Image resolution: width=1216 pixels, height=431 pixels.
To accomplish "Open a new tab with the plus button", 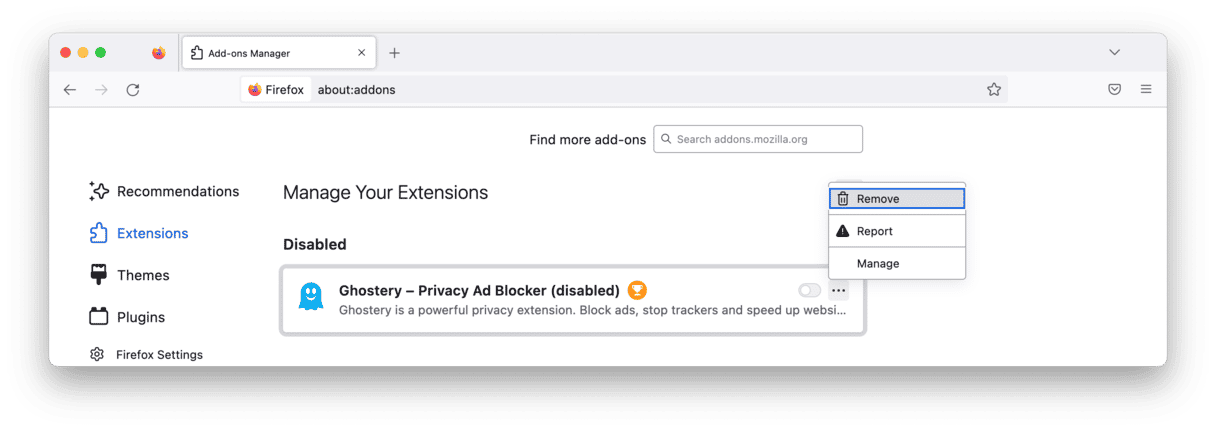I will (394, 52).
